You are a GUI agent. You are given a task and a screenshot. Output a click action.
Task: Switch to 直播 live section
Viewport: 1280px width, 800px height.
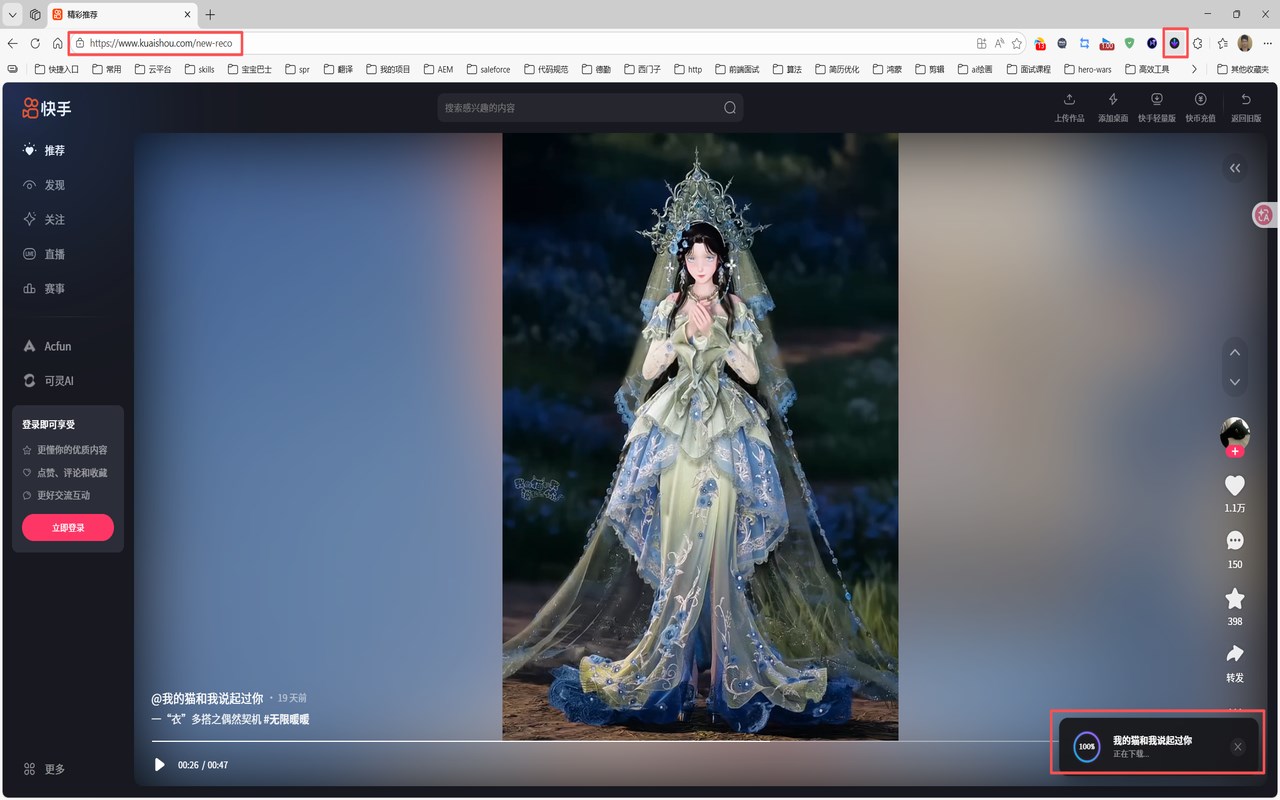click(x=44, y=254)
